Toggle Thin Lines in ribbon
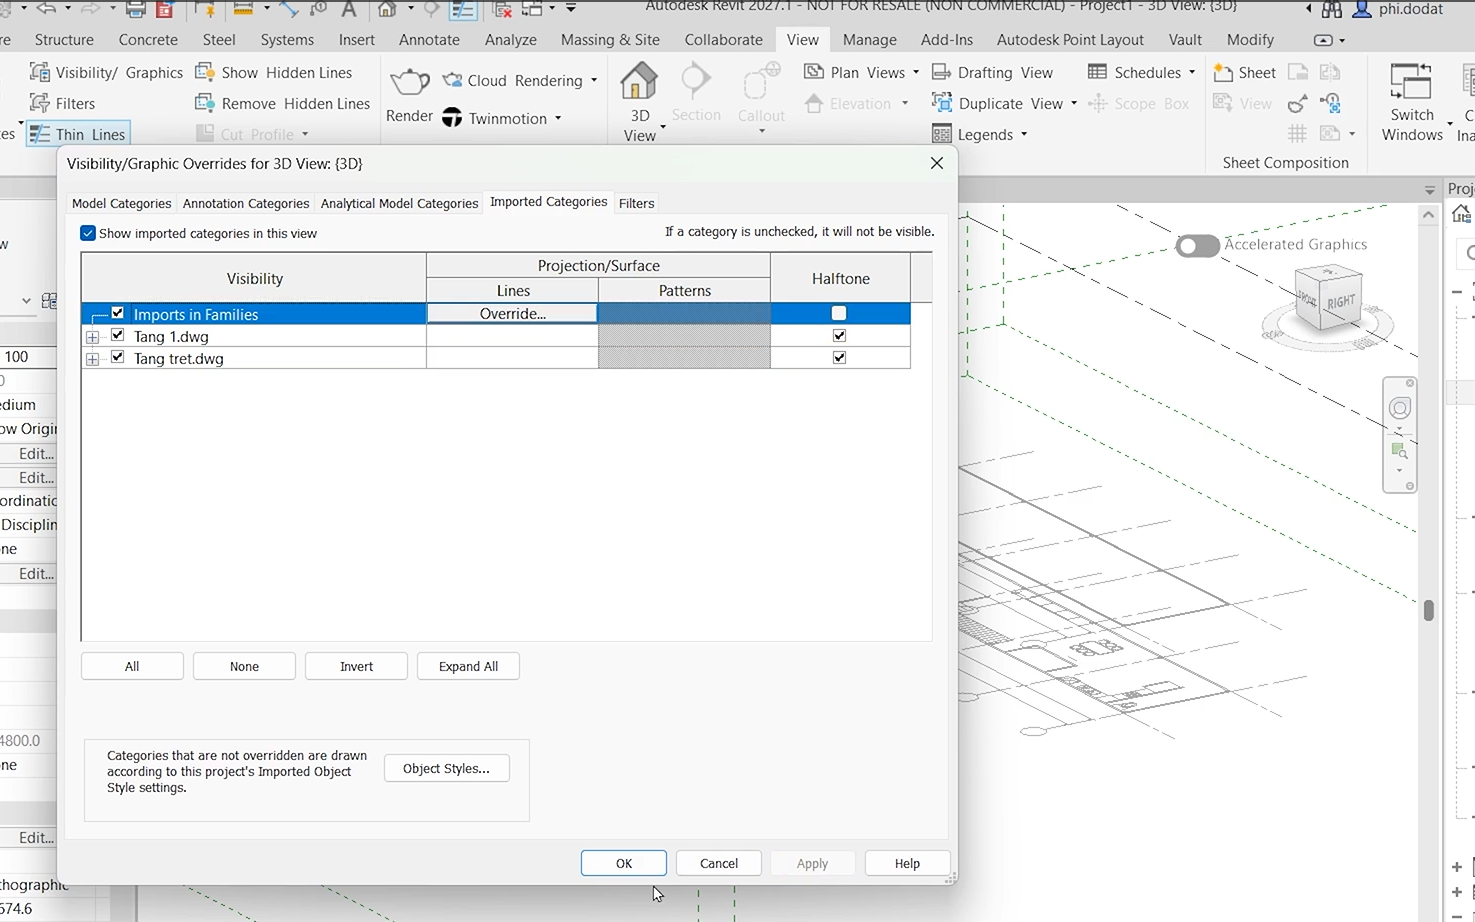Viewport: 1475px width, 922px height. point(78,134)
